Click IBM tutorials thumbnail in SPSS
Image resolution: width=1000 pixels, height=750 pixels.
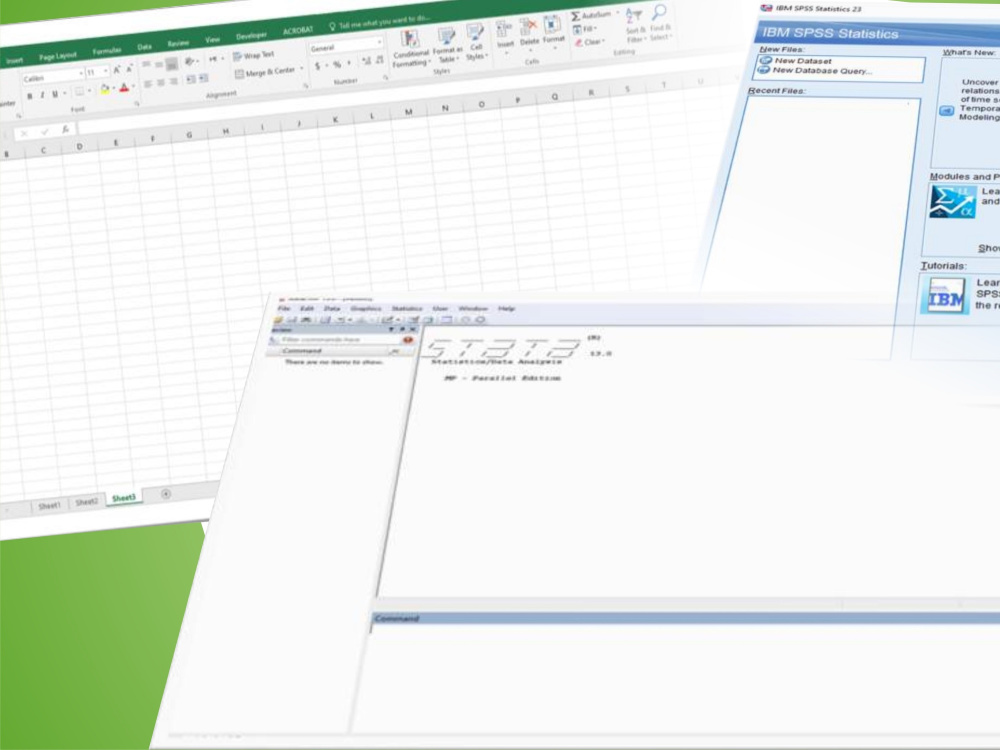click(945, 295)
